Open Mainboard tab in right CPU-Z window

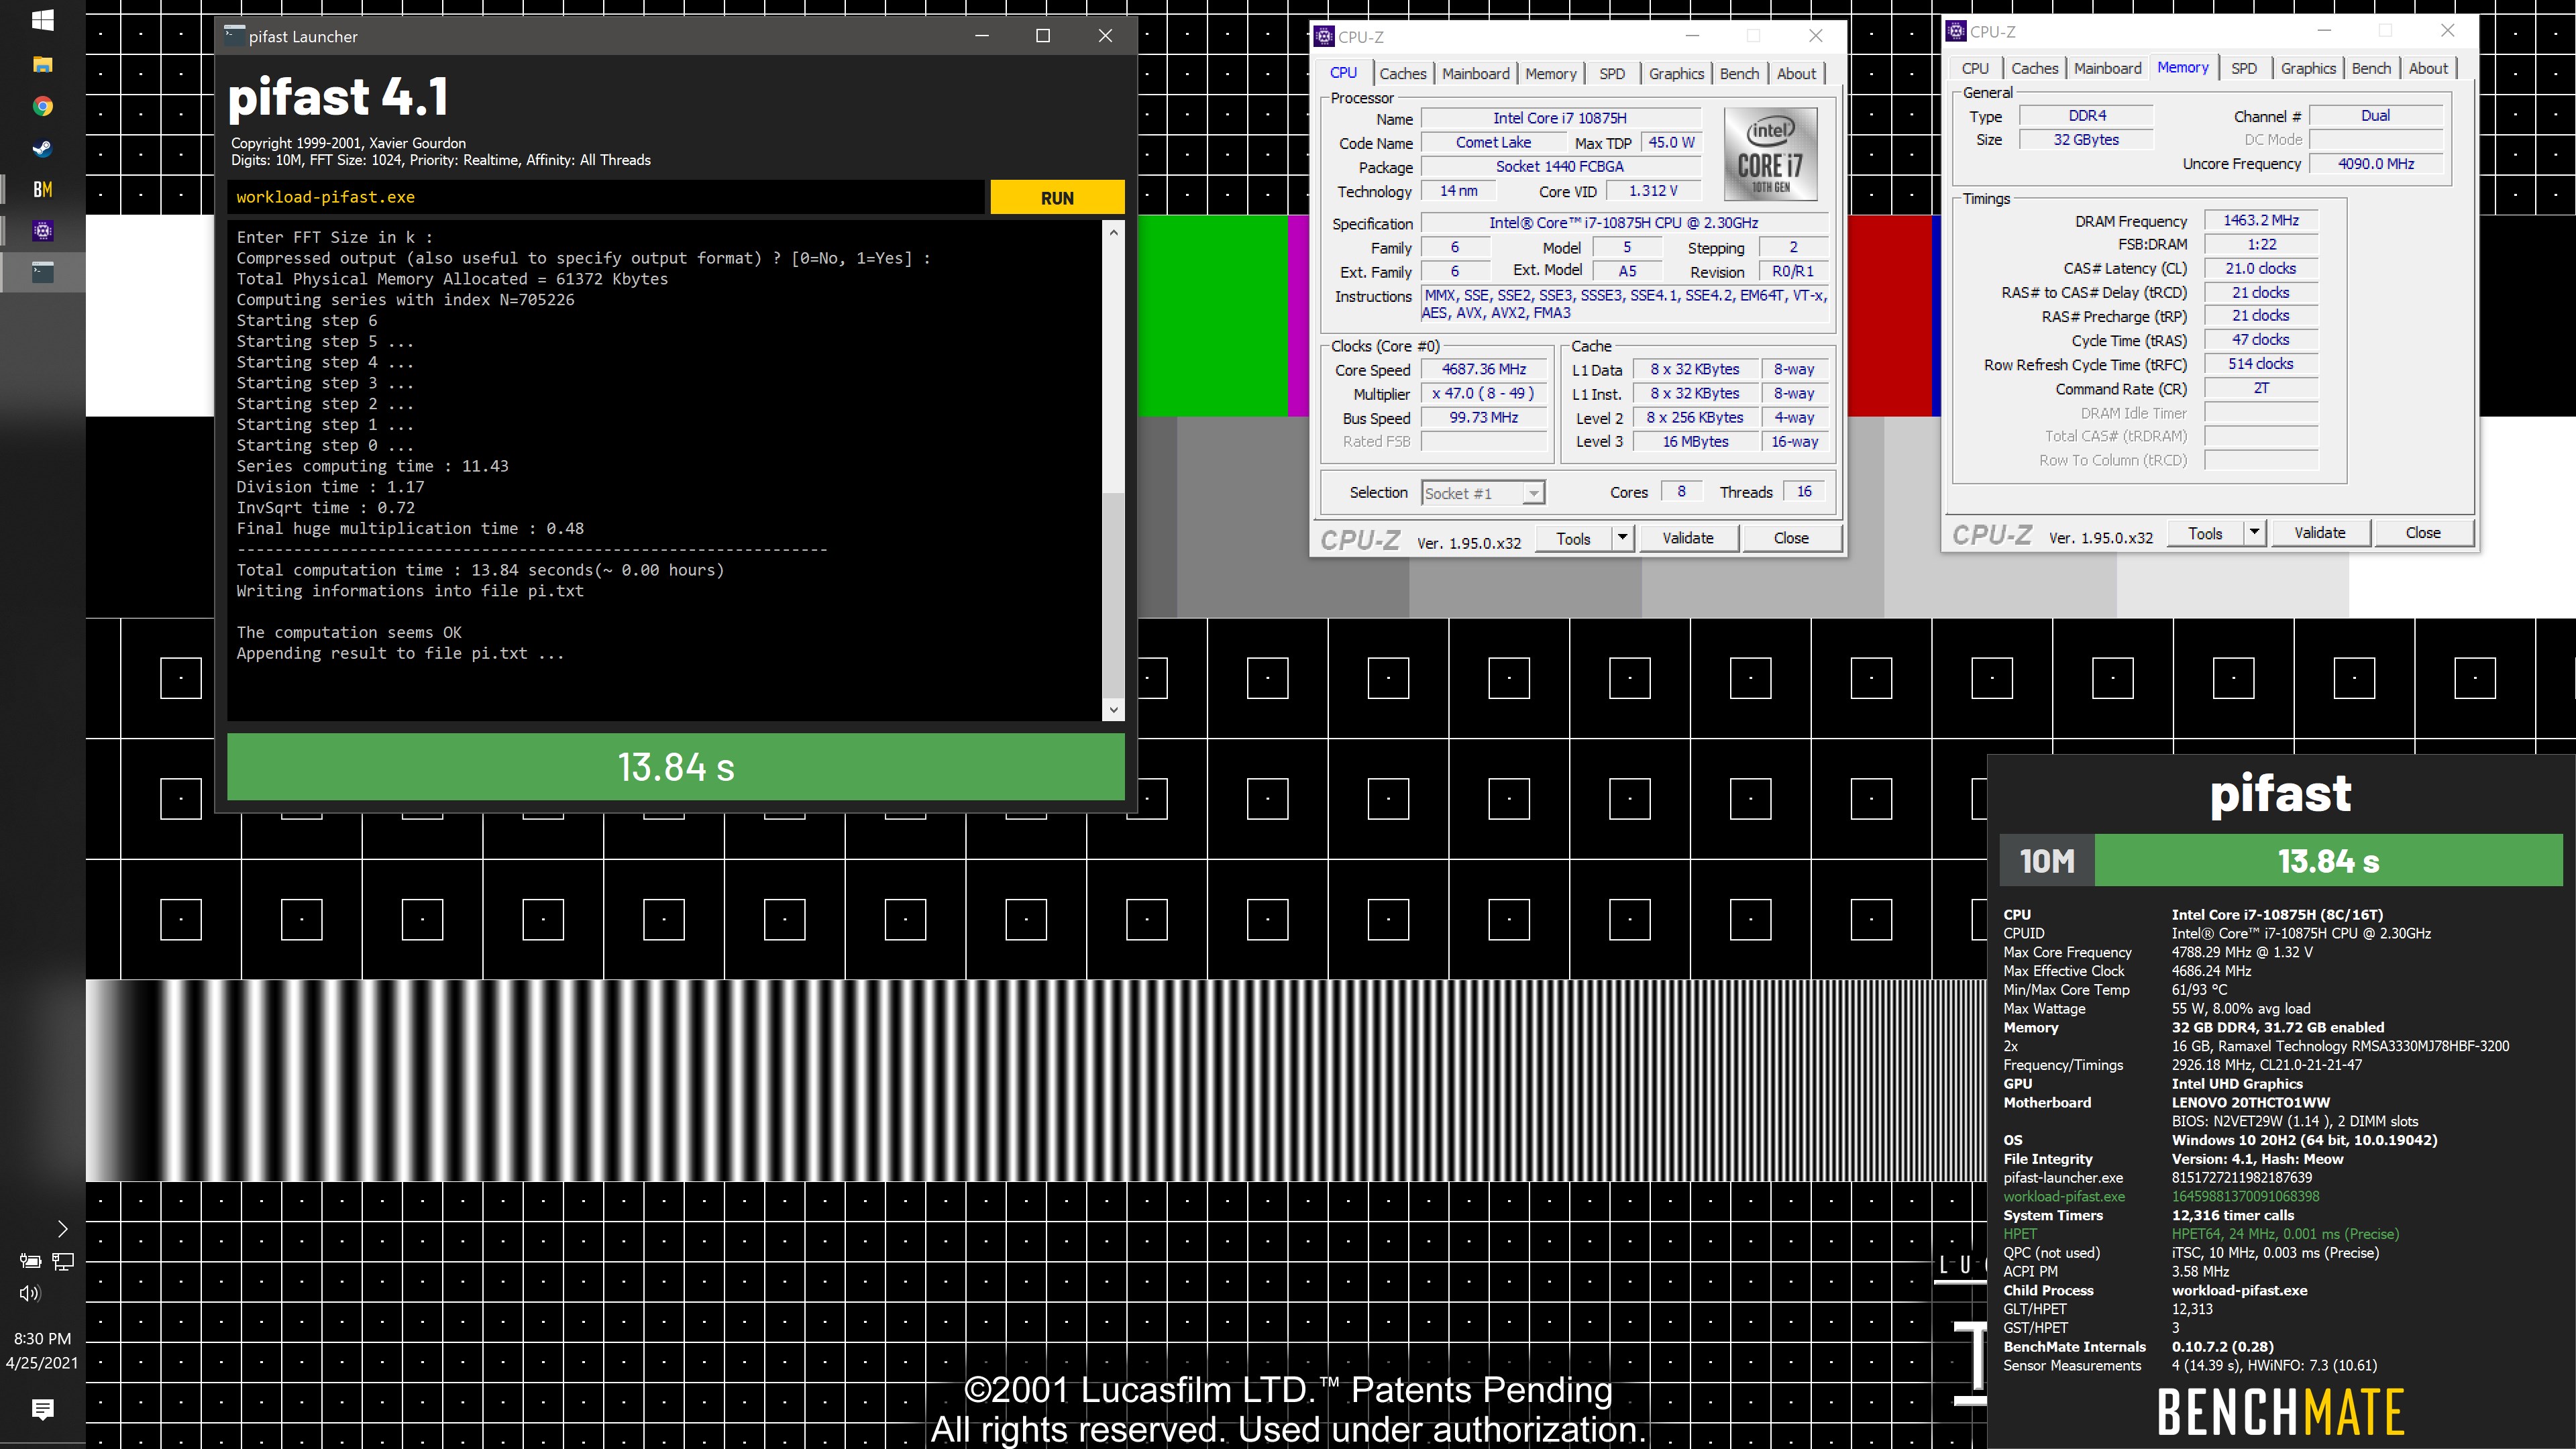pyautogui.click(x=2107, y=69)
